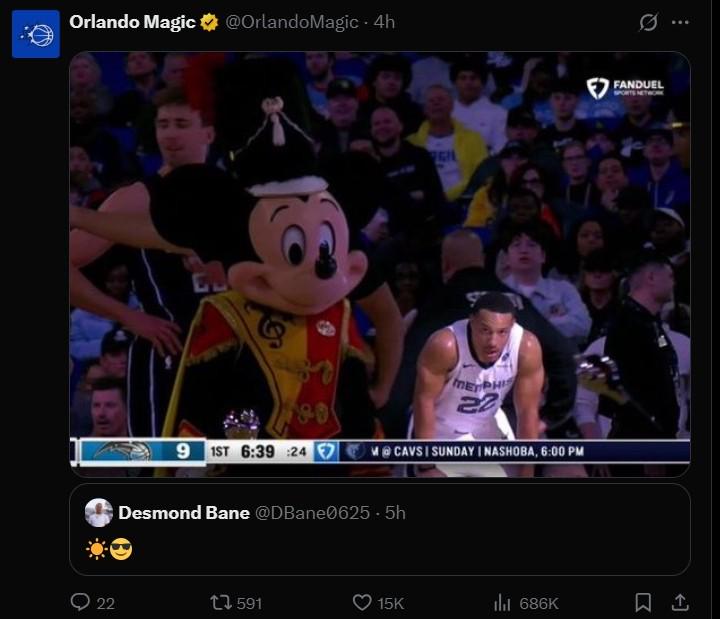Click the Orlando Magic profile avatar
This screenshot has width=720, height=619.
point(36,34)
